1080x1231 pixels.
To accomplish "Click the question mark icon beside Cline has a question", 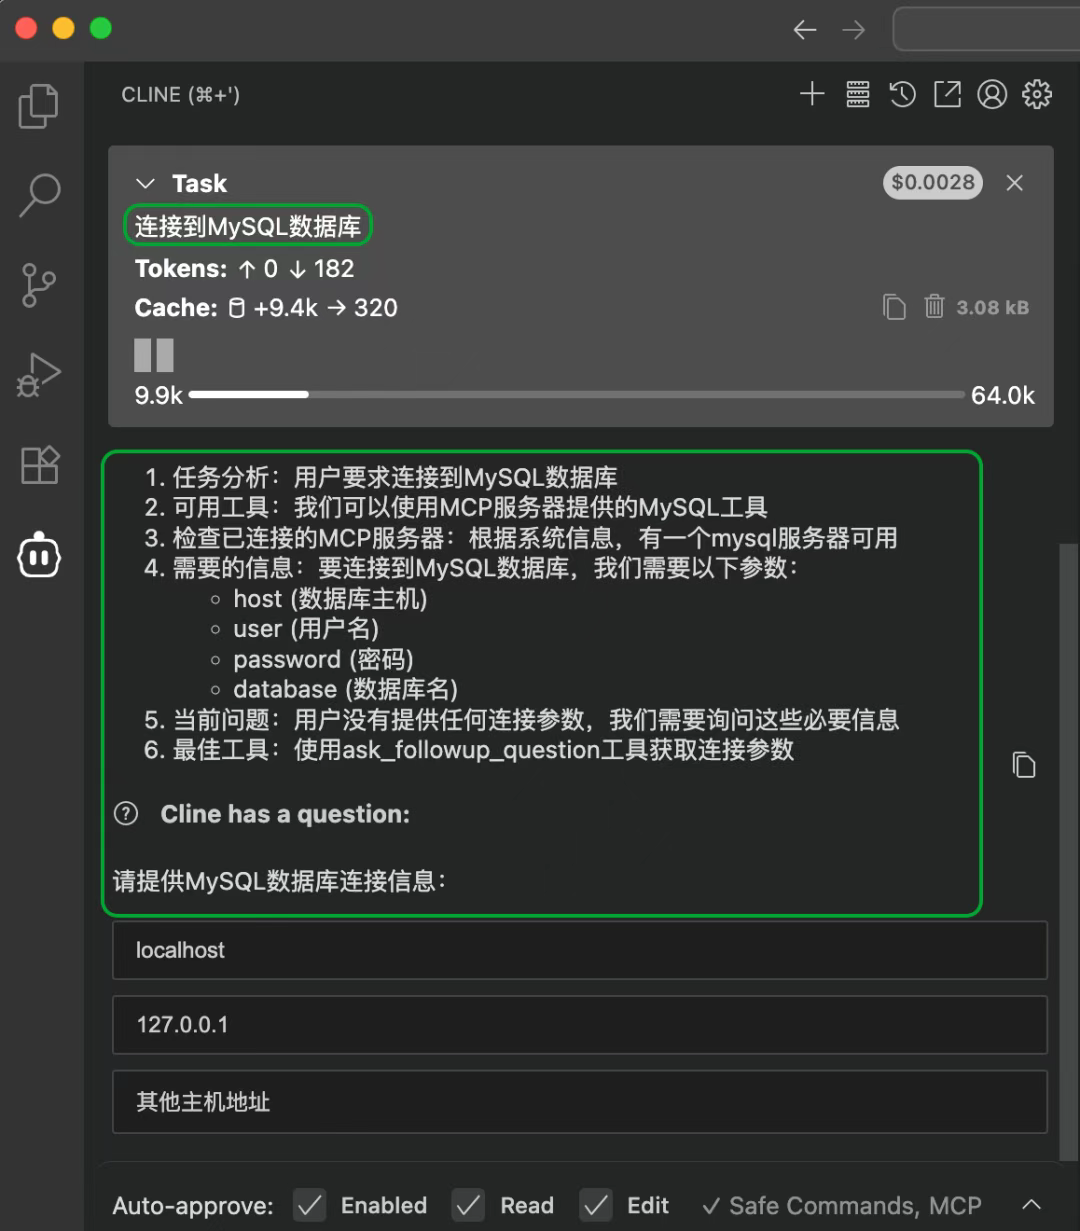I will click(x=126, y=813).
